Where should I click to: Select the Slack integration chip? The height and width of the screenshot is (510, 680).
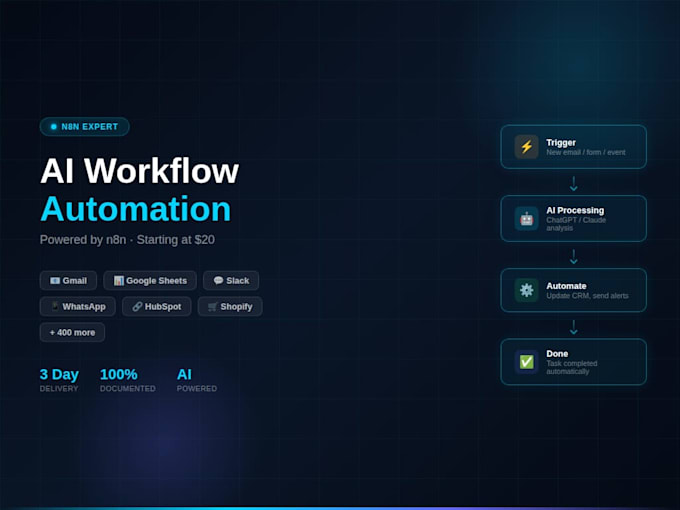coord(231,281)
